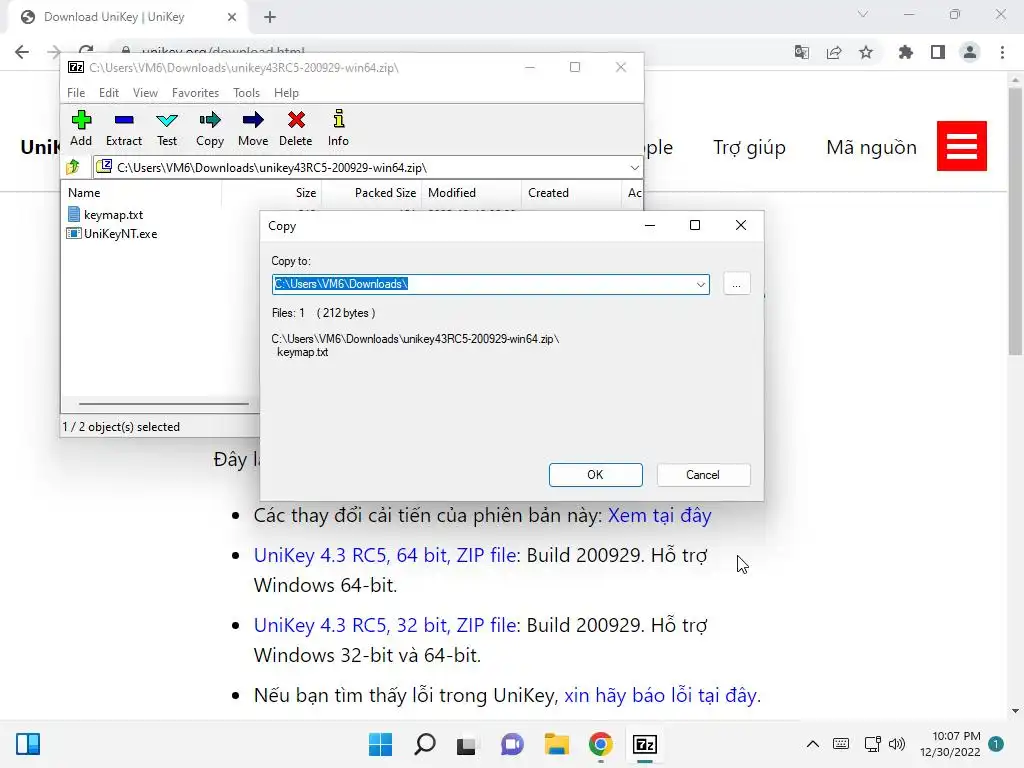Cancel the Copy dialog
The width and height of the screenshot is (1024, 768).
(x=703, y=475)
